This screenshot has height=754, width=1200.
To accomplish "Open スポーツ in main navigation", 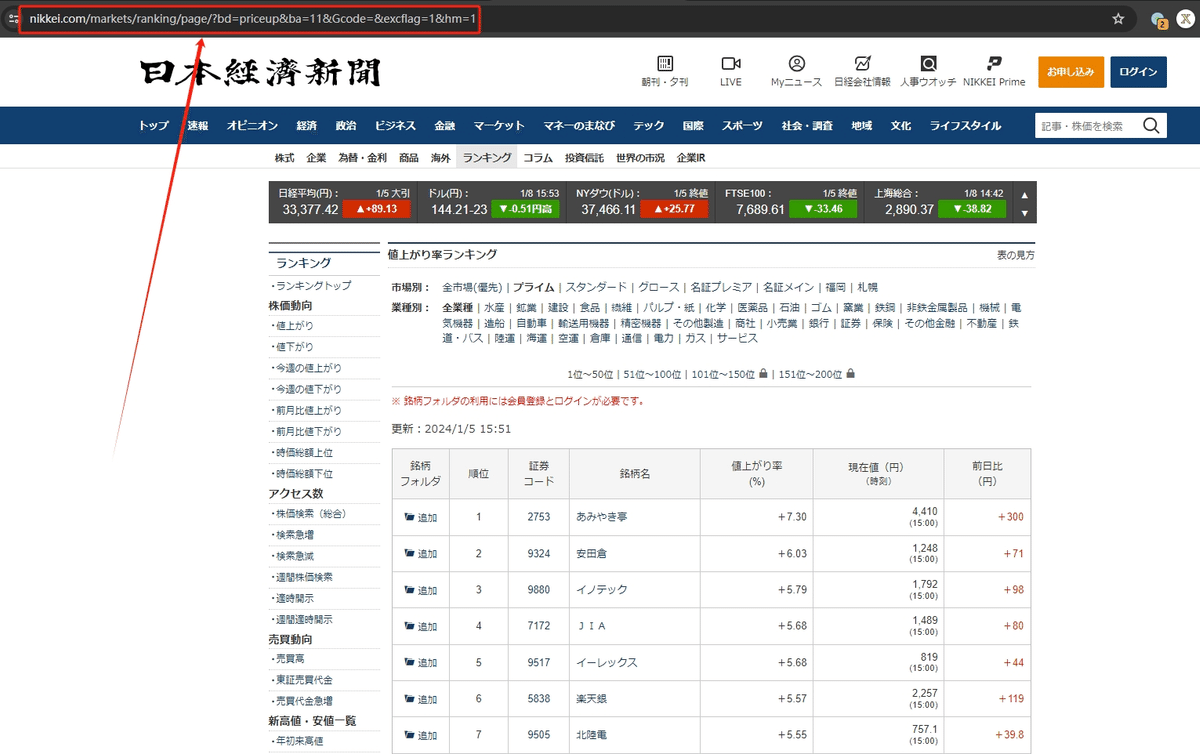I will click(742, 126).
